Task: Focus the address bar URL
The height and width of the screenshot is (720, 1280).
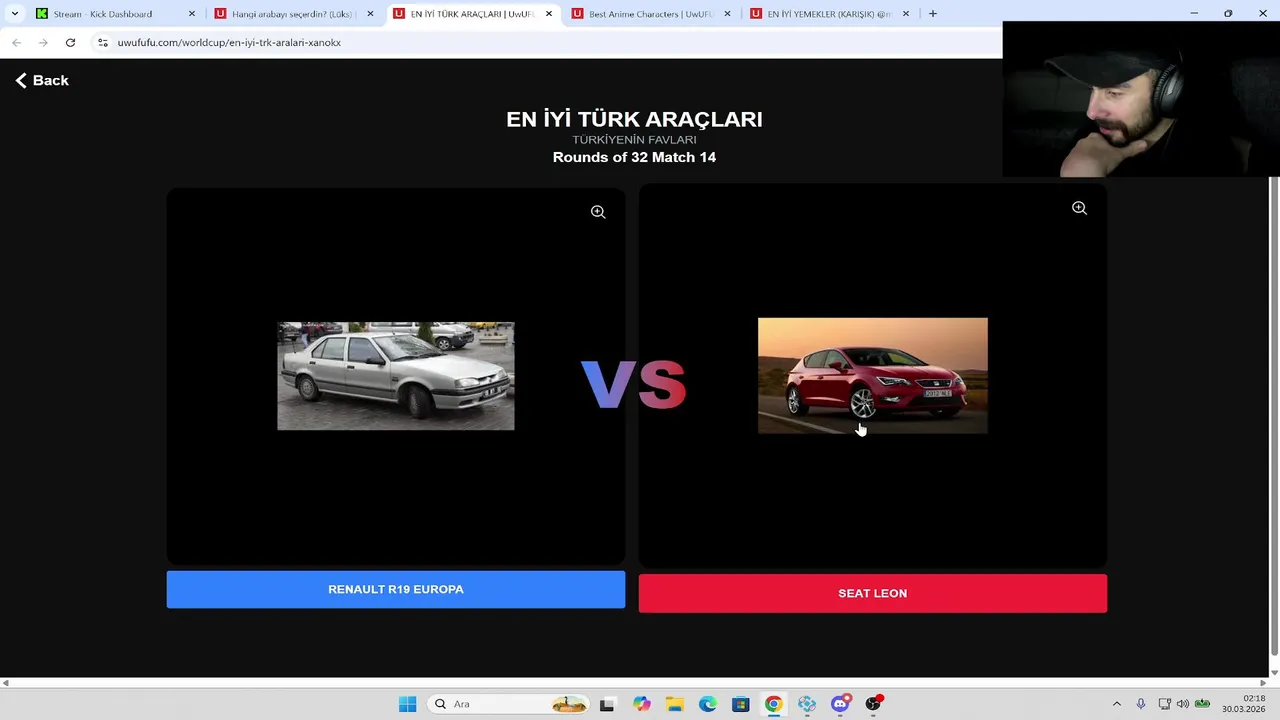Action: click(x=229, y=43)
